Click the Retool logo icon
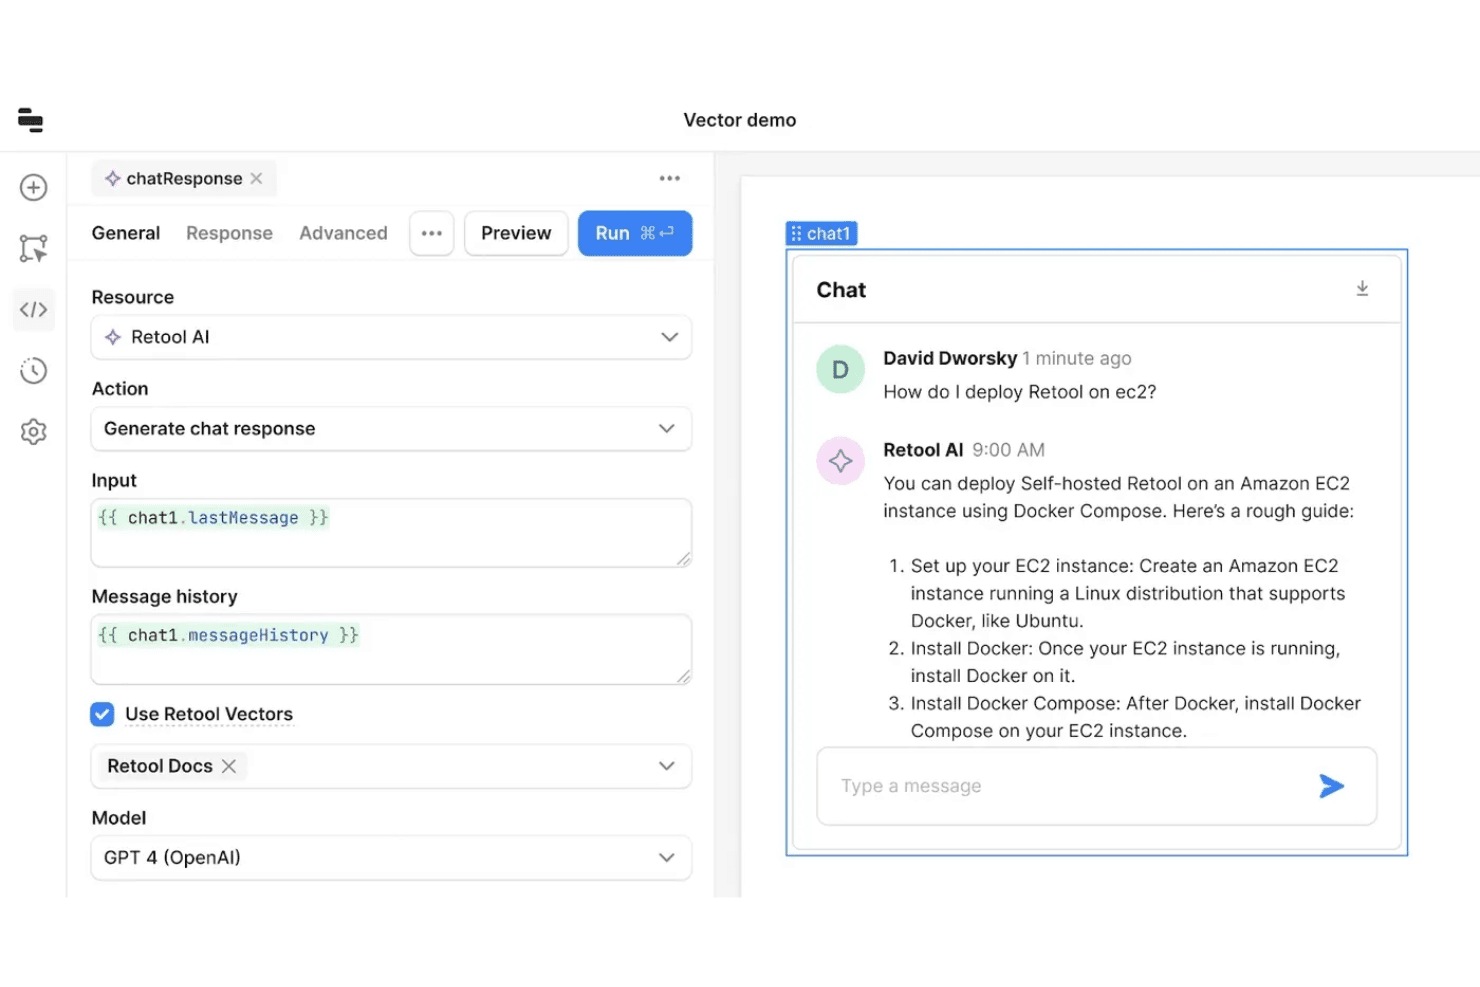1480x987 pixels. [31, 120]
